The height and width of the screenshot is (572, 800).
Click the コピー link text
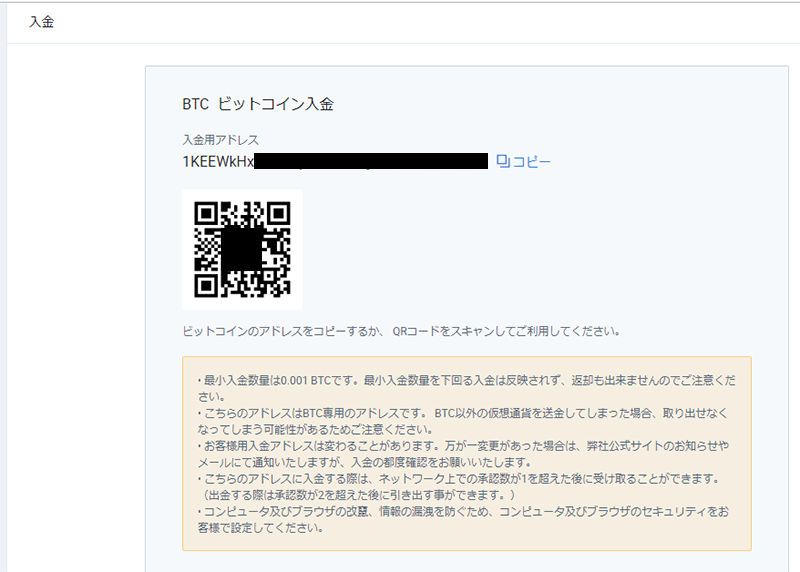point(532,162)
